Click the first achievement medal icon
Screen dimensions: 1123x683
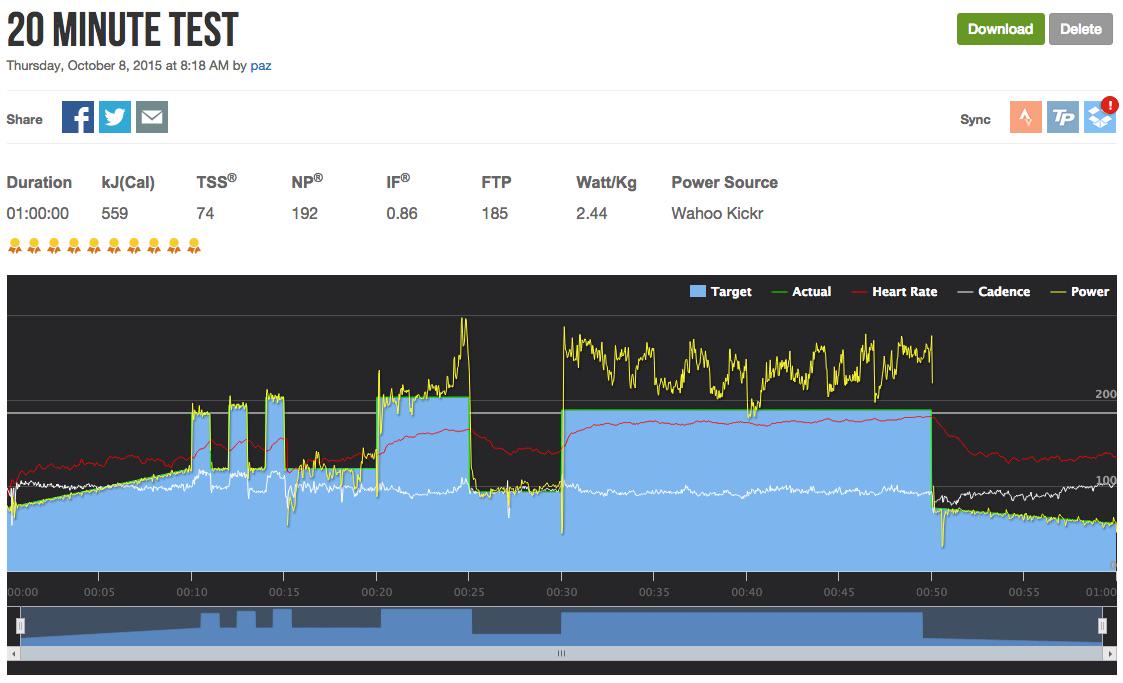coord(14,246)
